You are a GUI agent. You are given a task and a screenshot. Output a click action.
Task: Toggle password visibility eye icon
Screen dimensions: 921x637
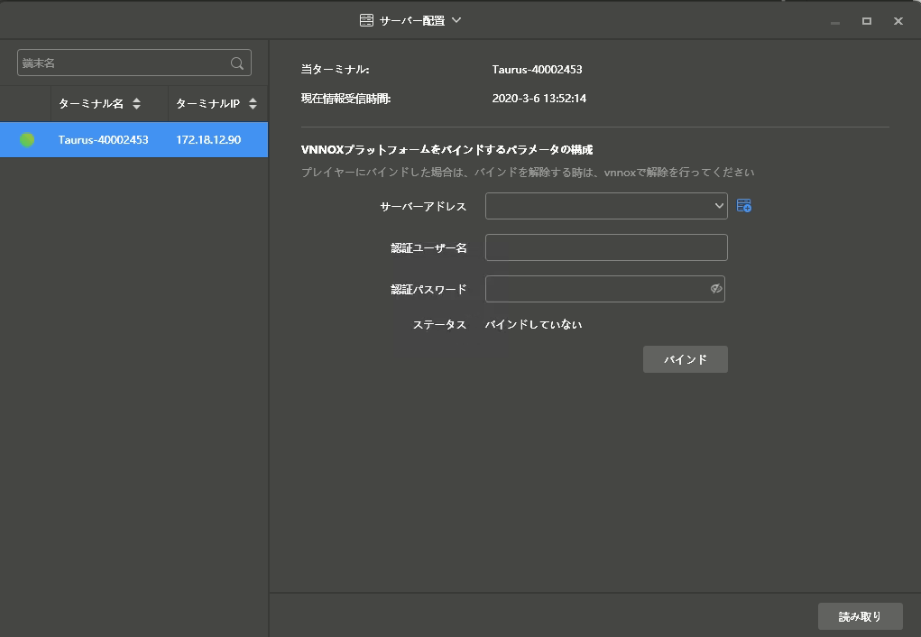pos(716,289)
